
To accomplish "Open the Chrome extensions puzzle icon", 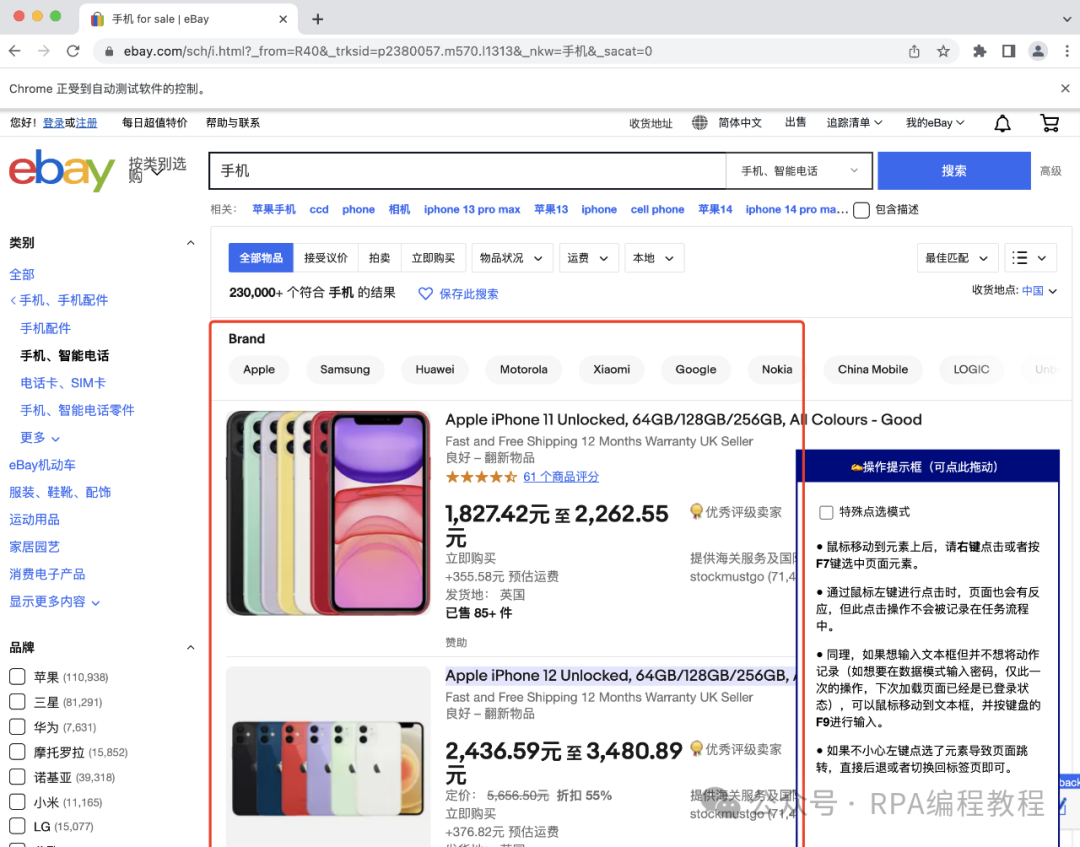I will [979, 51].
